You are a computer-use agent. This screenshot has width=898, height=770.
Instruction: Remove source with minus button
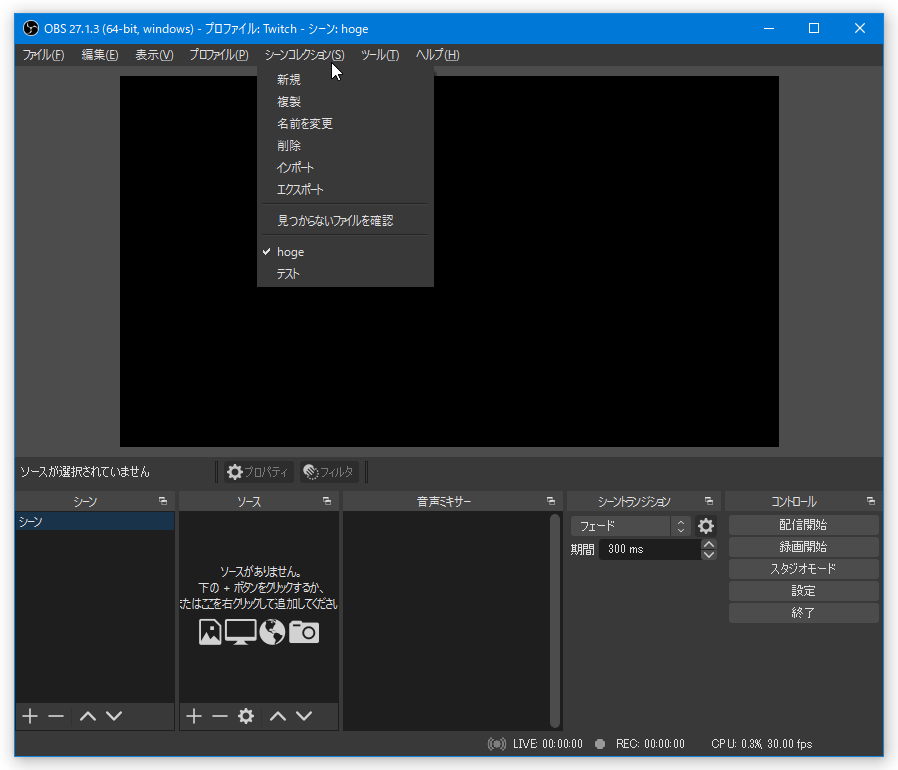tap(220, 716)
